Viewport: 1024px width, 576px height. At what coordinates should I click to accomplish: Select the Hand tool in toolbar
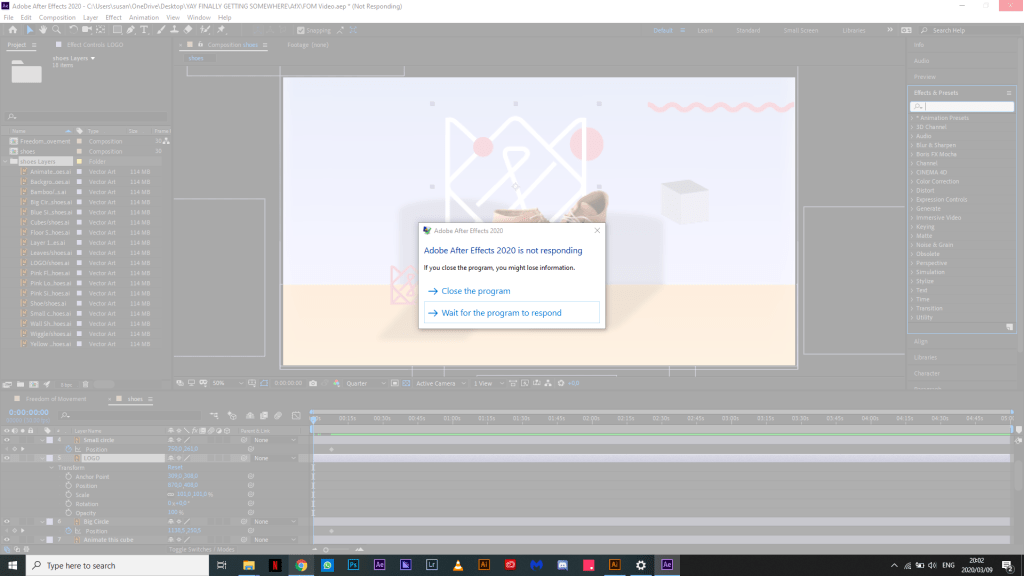click(43, 30)
